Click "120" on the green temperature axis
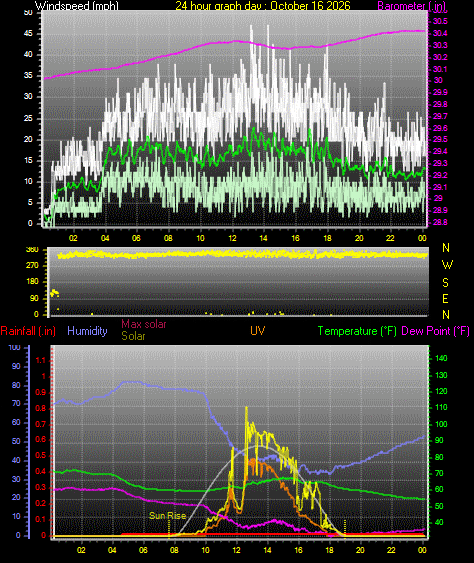Image resolution: width=474 pixels, height=563 pixels. 441,391
